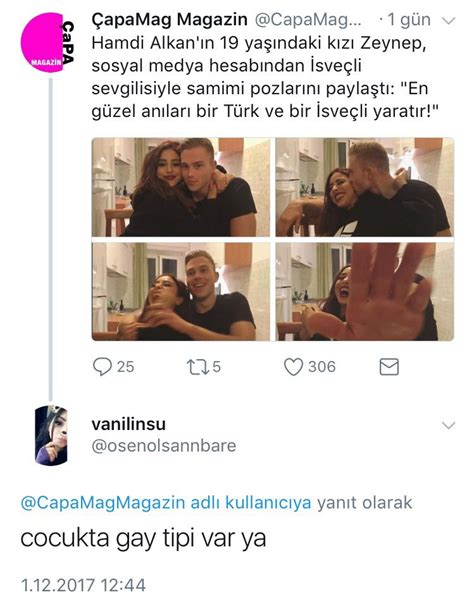Share the tweet via envelope message icon

click(389, 367)
